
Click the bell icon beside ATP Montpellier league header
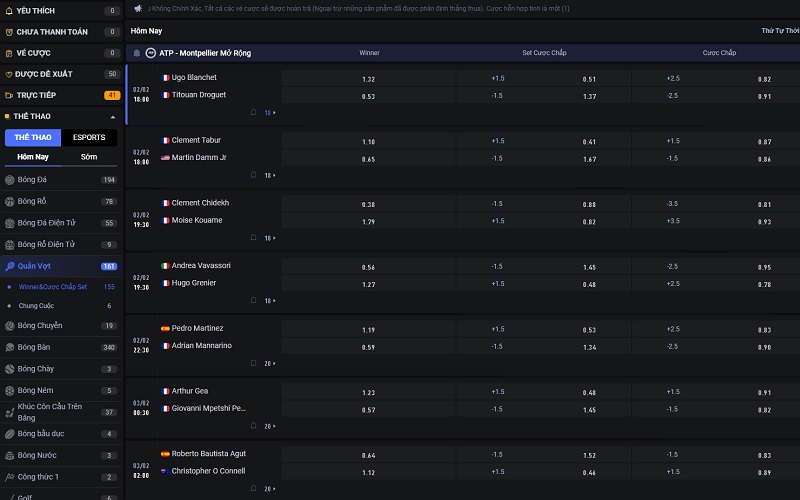click(x=137, y=53)
